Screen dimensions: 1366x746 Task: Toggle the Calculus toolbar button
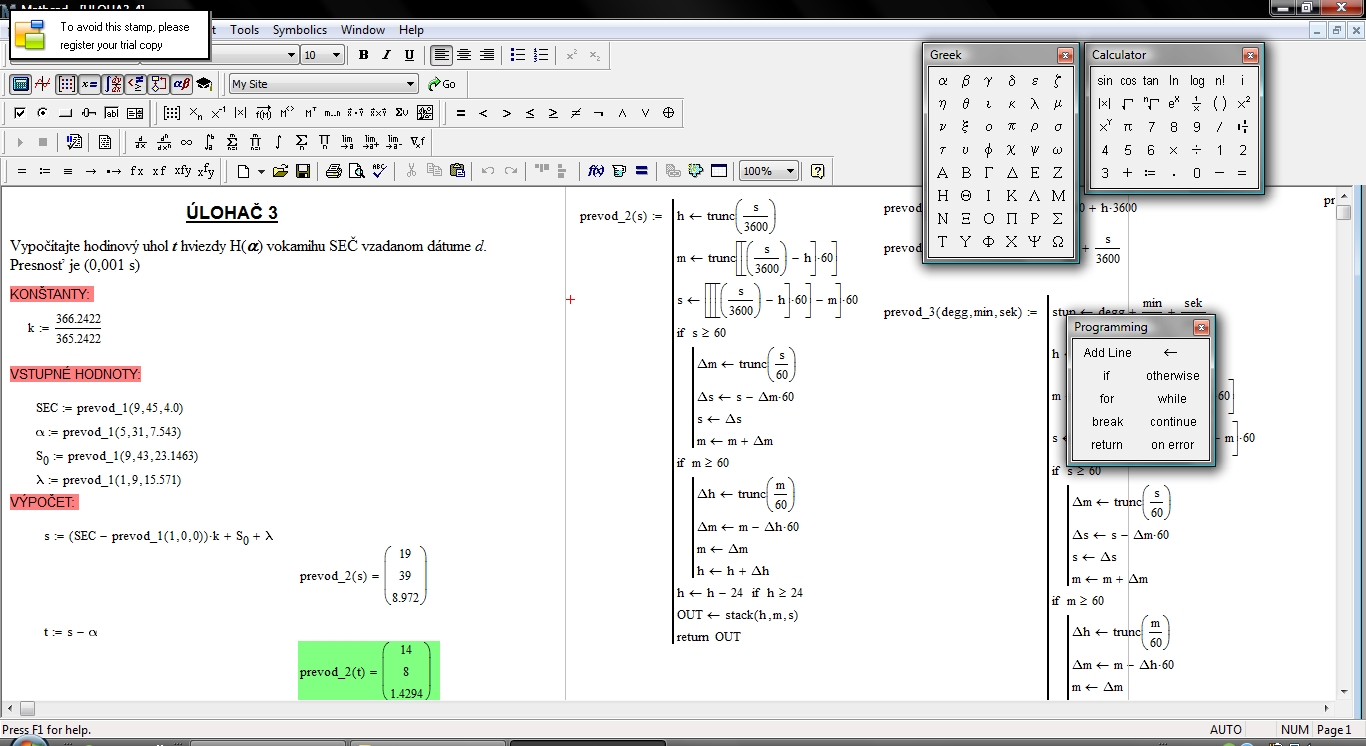(x=113, y=84)
